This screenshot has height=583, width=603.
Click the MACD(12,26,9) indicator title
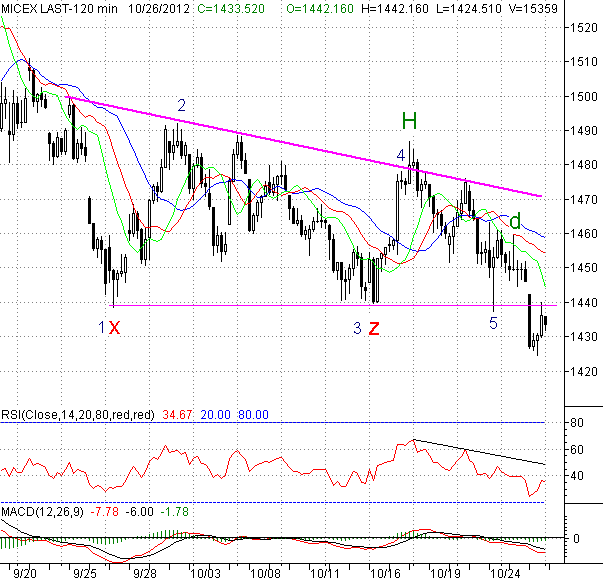pos(42,512)
